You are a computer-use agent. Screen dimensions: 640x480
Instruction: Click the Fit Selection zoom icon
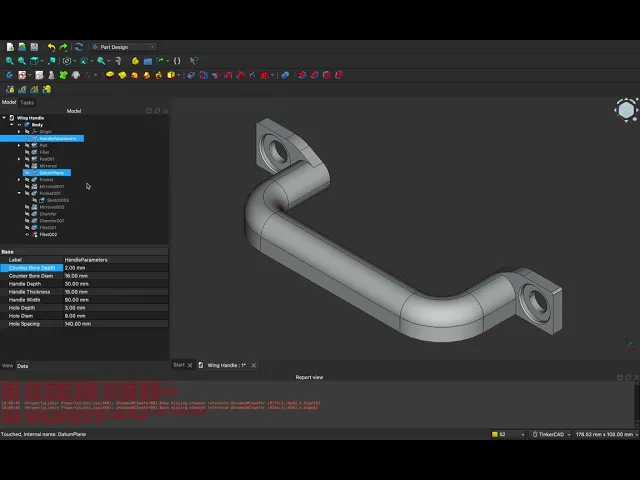click(22, 61)
